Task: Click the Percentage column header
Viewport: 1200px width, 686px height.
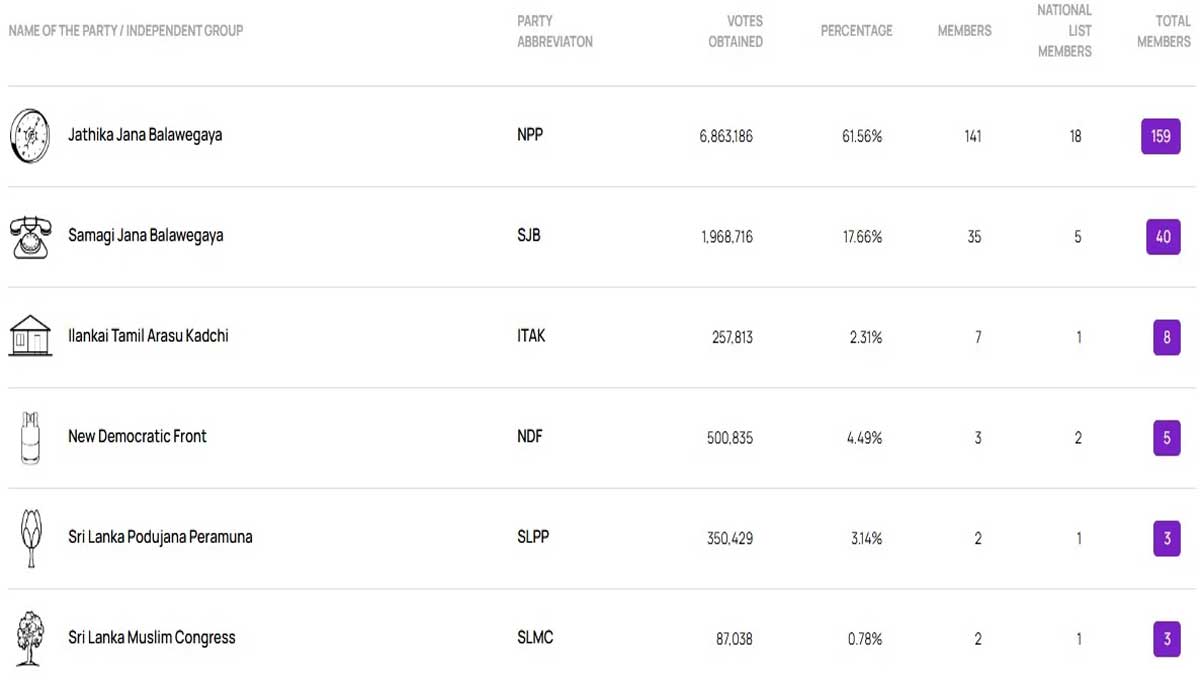Action: [856, 31]
